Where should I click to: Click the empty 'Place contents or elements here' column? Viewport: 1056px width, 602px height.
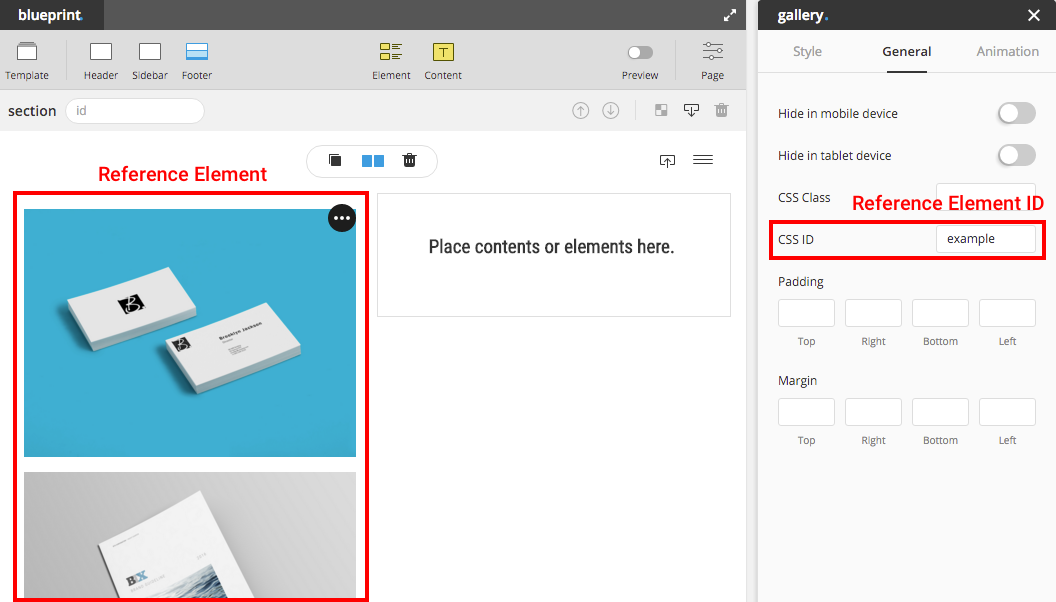(554, 255)
